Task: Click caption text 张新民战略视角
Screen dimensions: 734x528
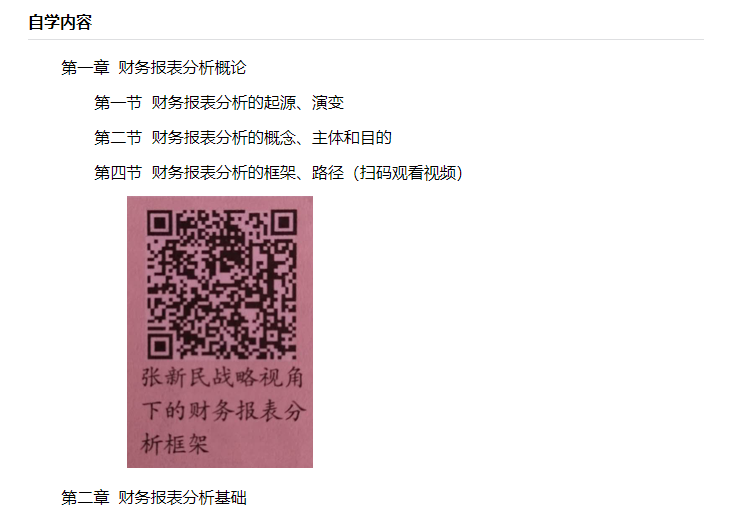Action: [x=222, y=377]
